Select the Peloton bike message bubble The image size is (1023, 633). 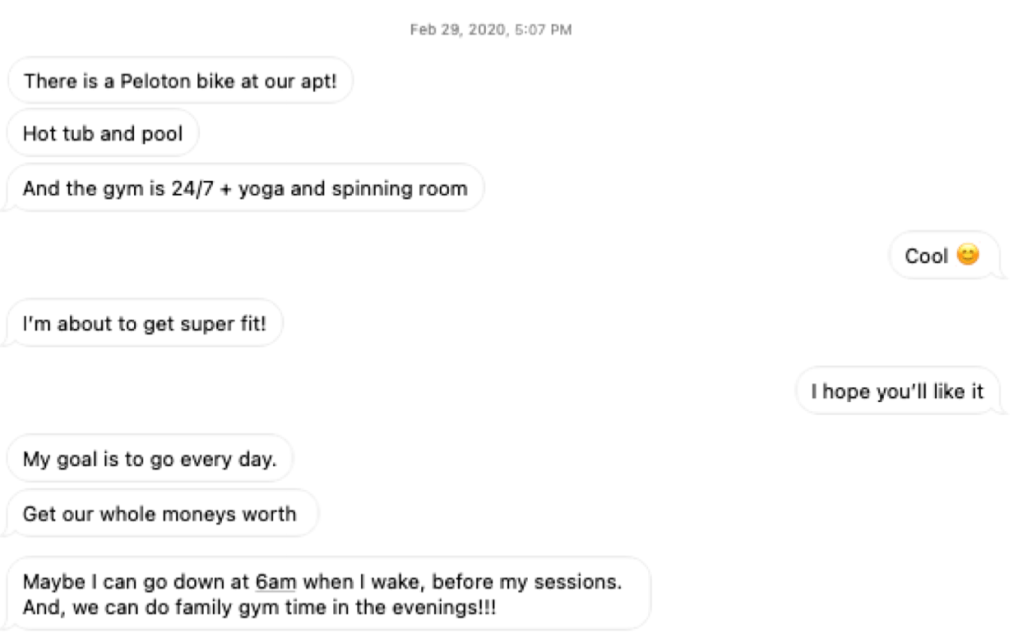coord(180,80)
